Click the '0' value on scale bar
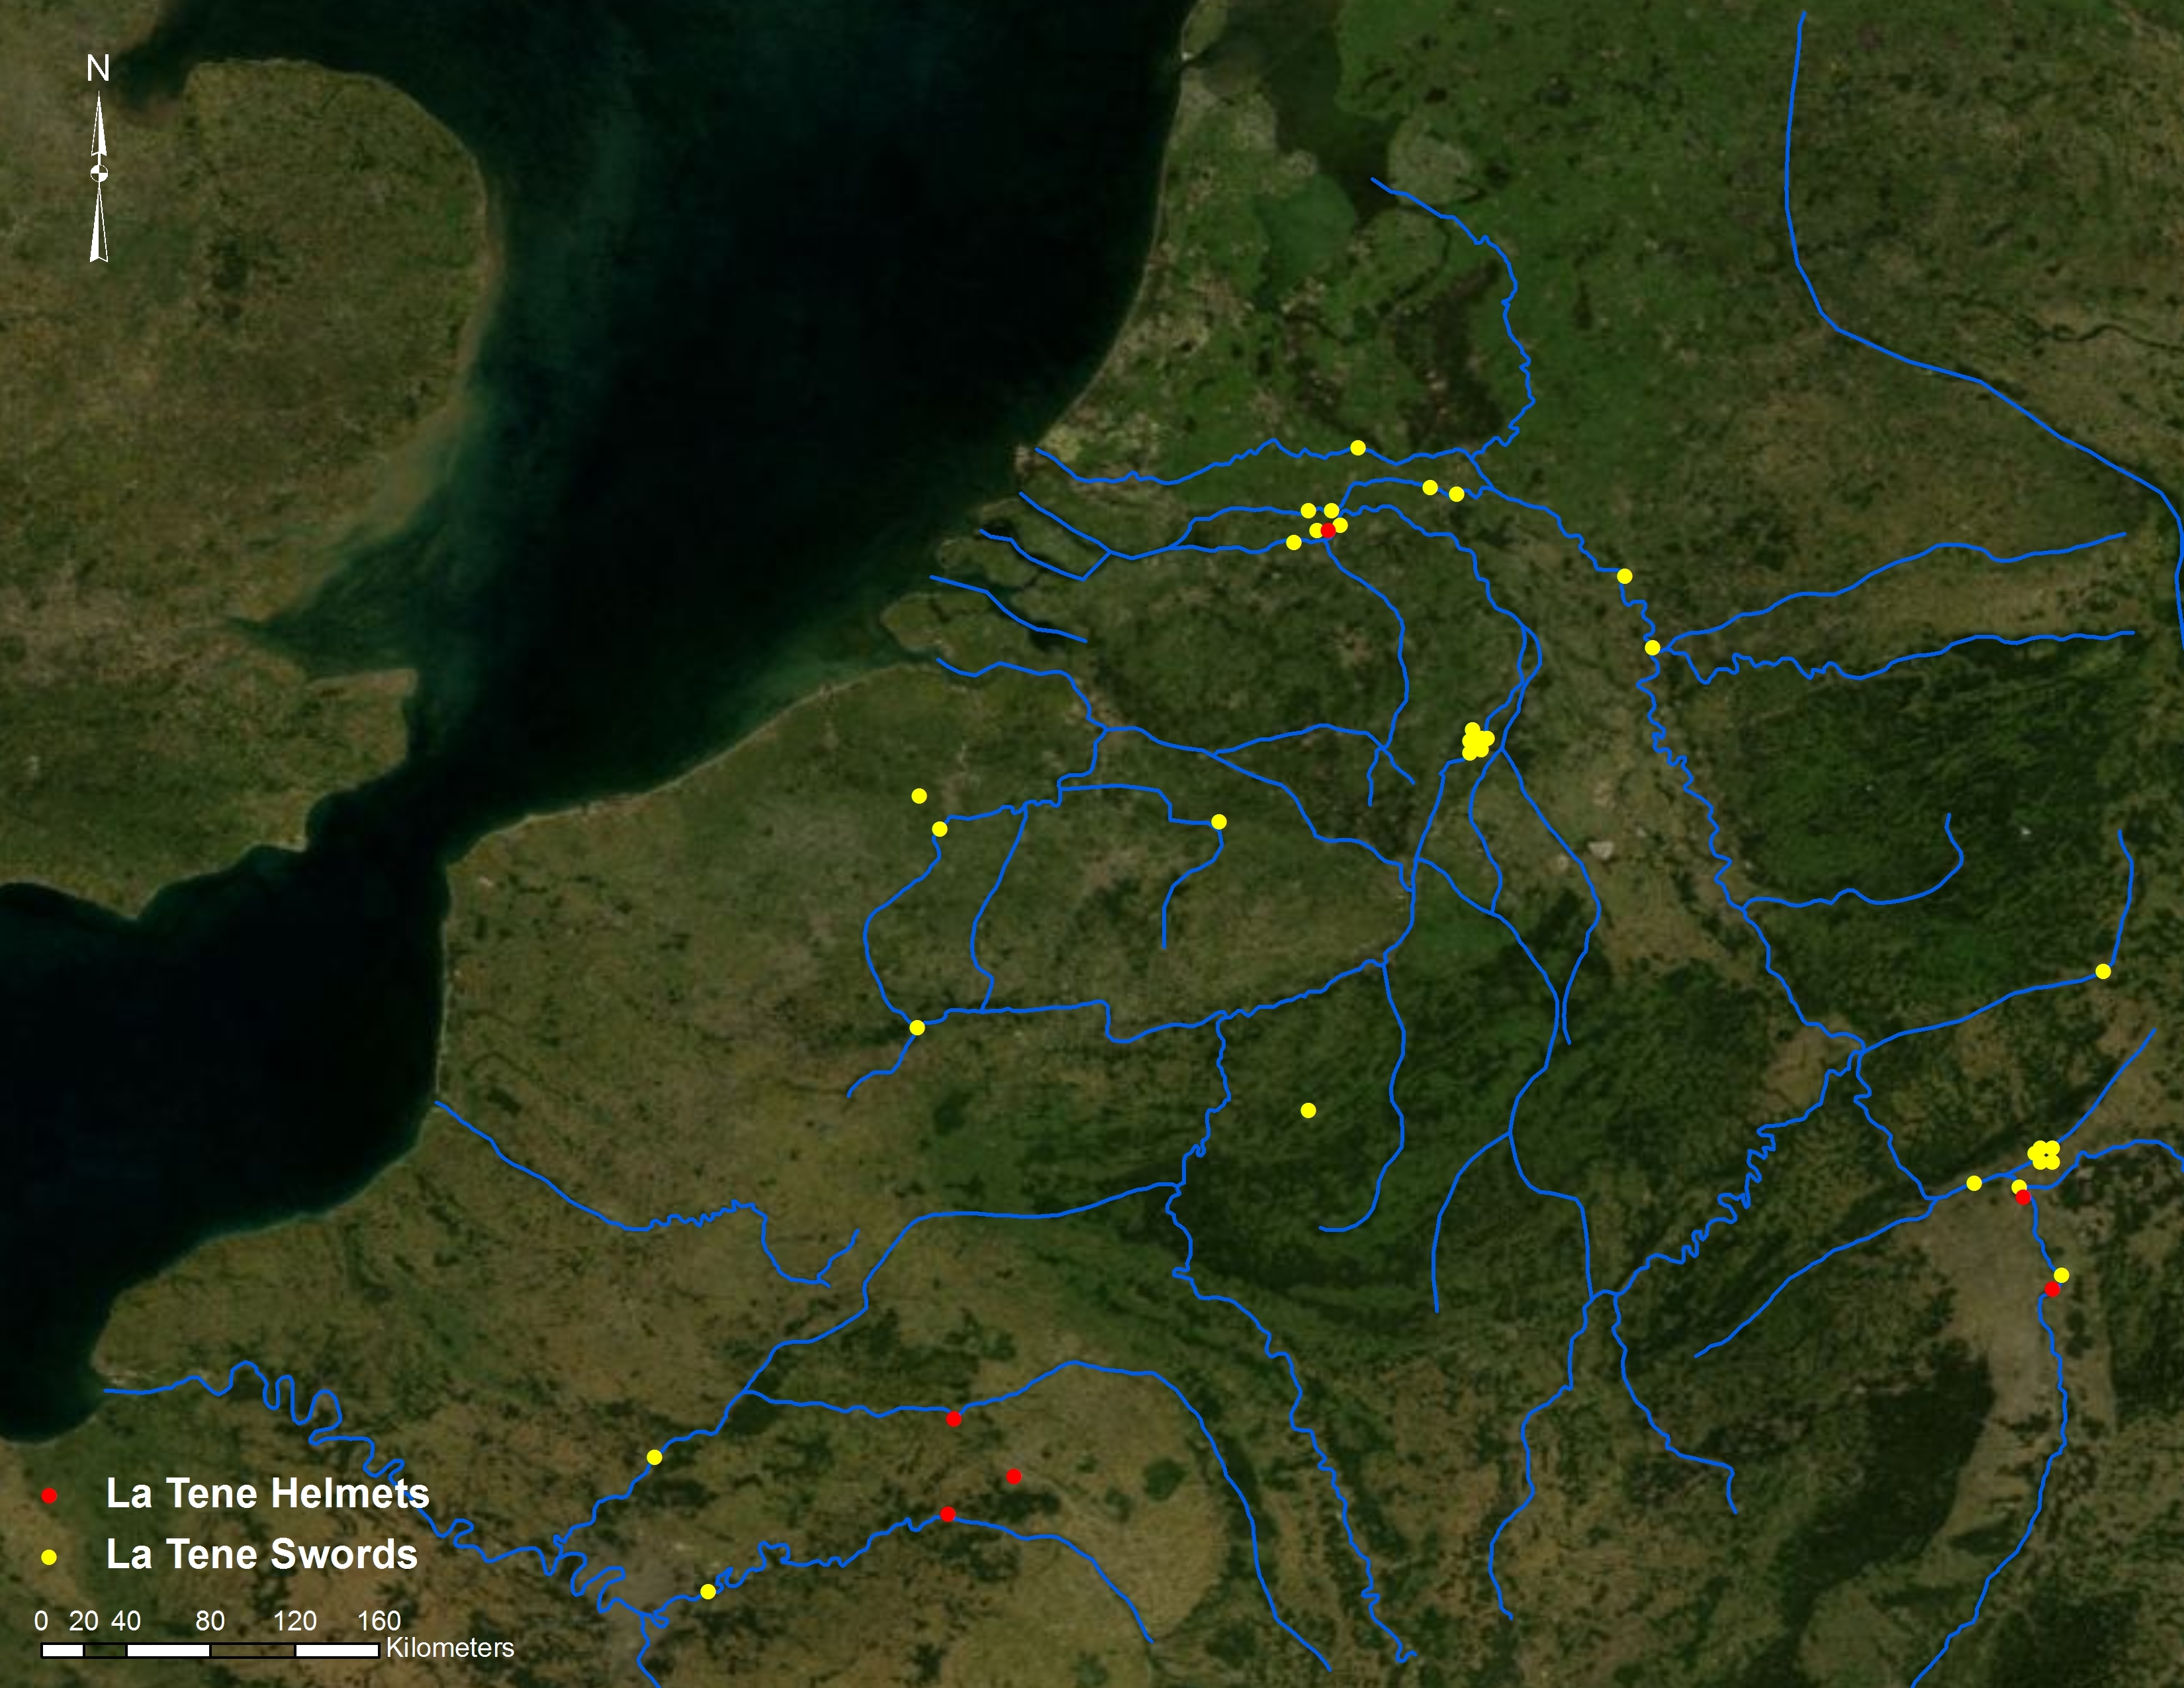 pyautogui.click(x=41, y=1621)
